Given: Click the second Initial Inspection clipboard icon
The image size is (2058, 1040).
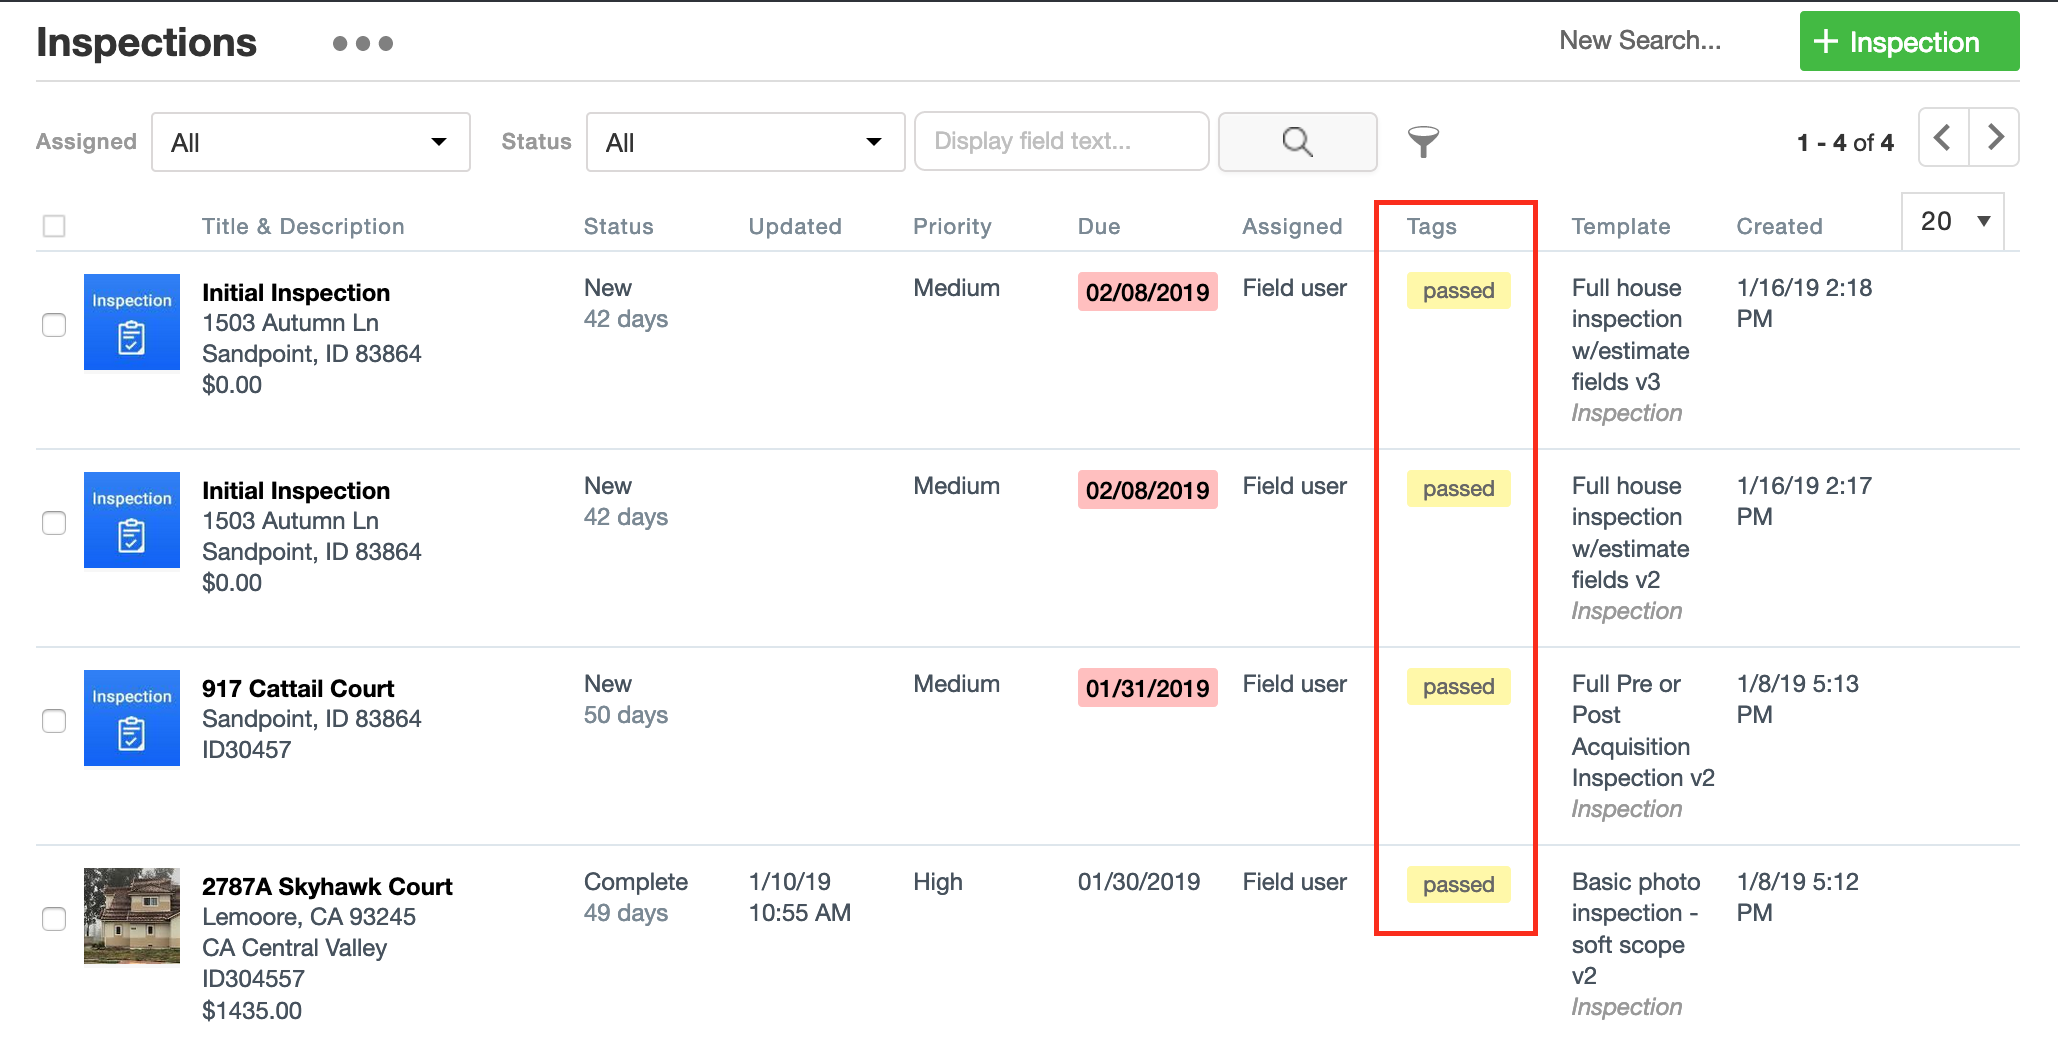Looking at the screenshot, I should pyautogui.click(x=131, y=520).
